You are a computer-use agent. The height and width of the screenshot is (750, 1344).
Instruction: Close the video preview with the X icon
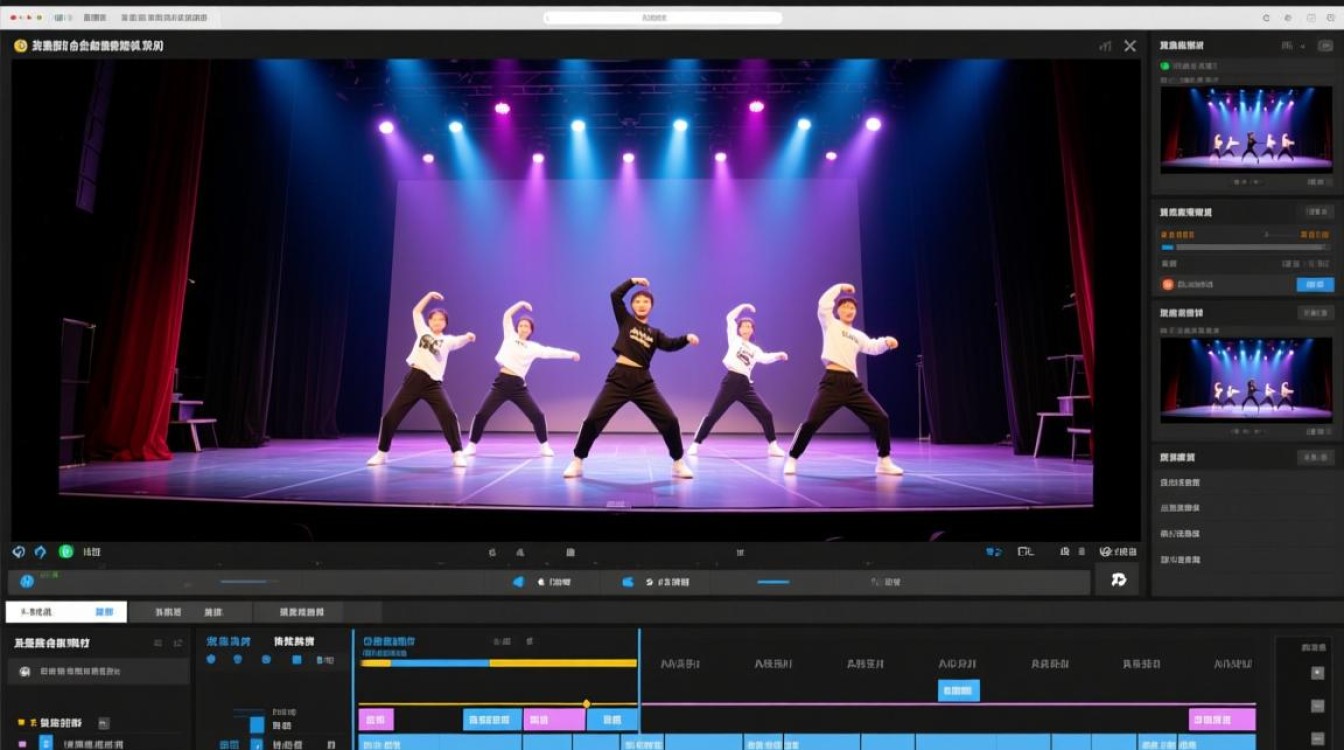(x=1130, y=46)
